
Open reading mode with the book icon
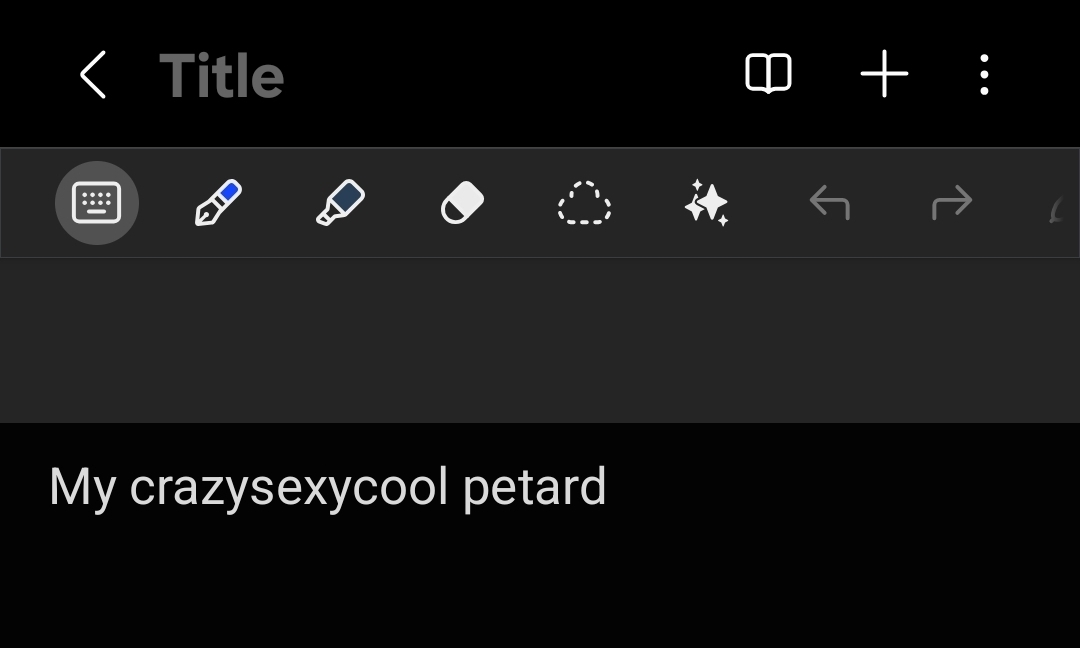pos(768,75)
